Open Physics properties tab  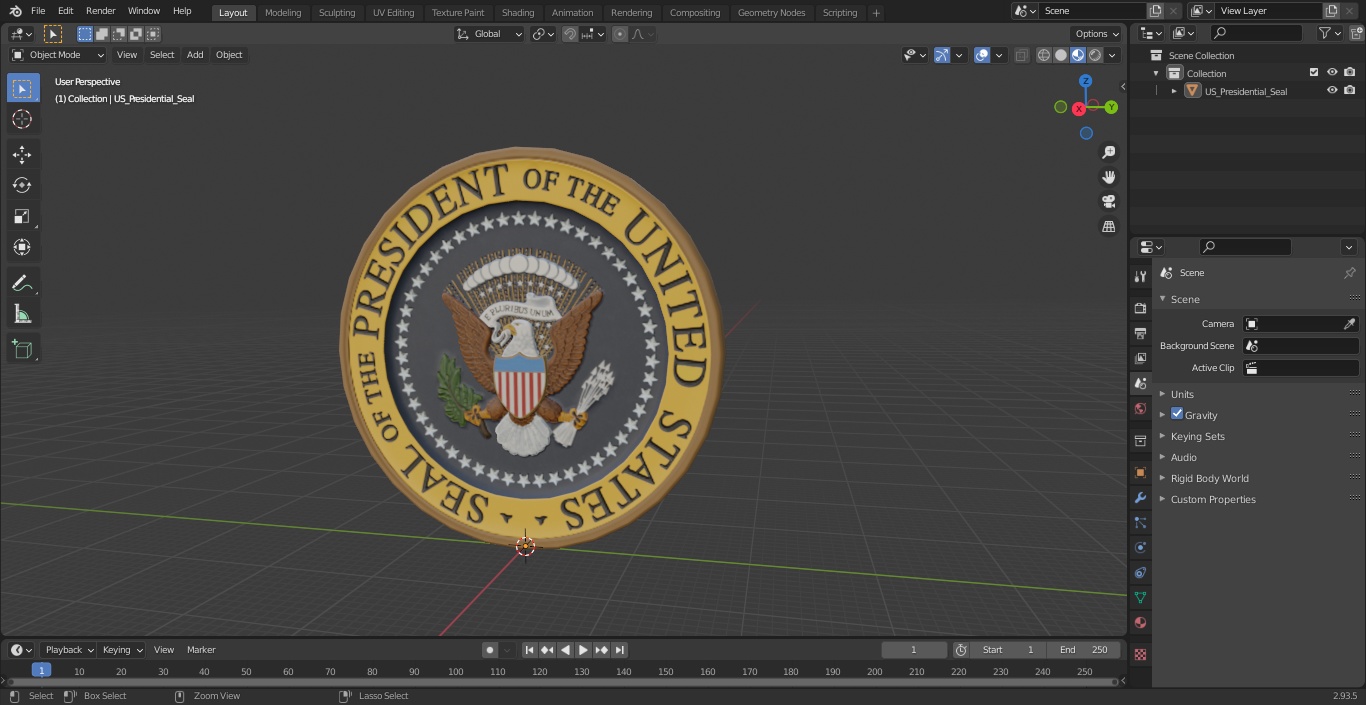coord(1140,547)
